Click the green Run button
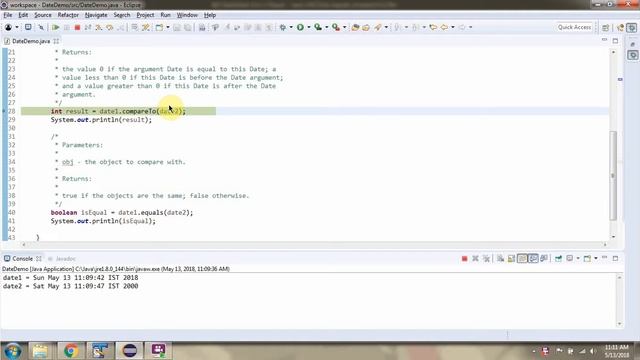 [300, 27]
